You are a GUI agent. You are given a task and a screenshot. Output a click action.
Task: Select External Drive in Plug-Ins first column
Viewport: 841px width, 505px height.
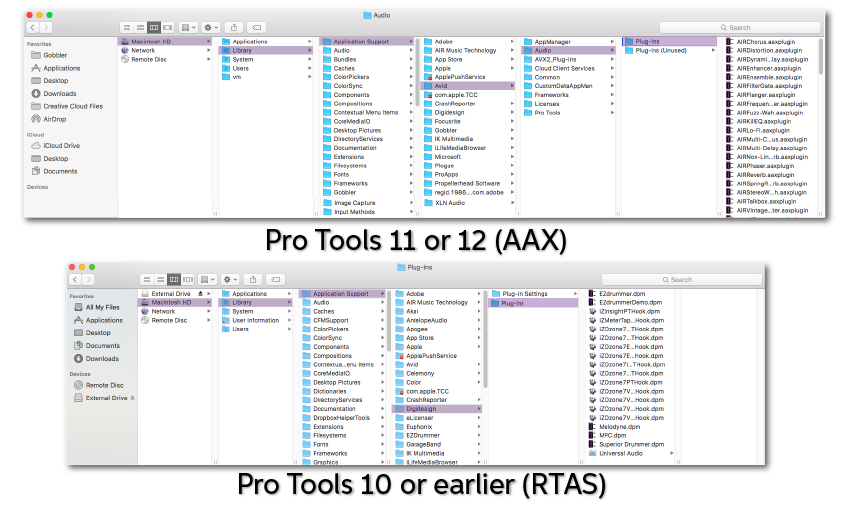tap(175, 294)
